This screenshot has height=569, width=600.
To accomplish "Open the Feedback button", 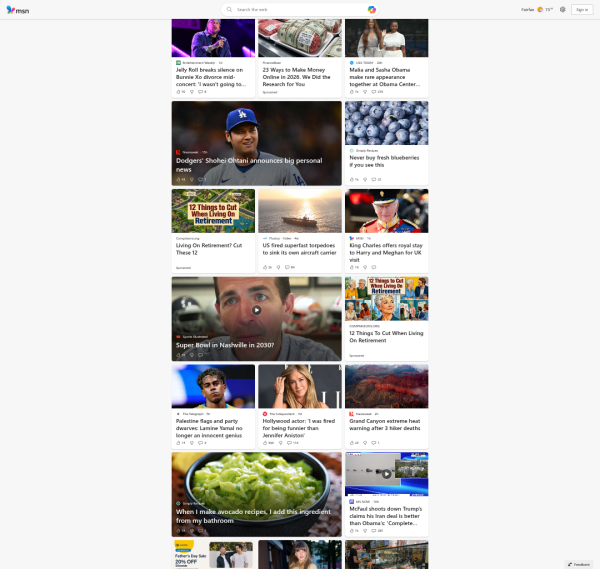I will [579, 564].
